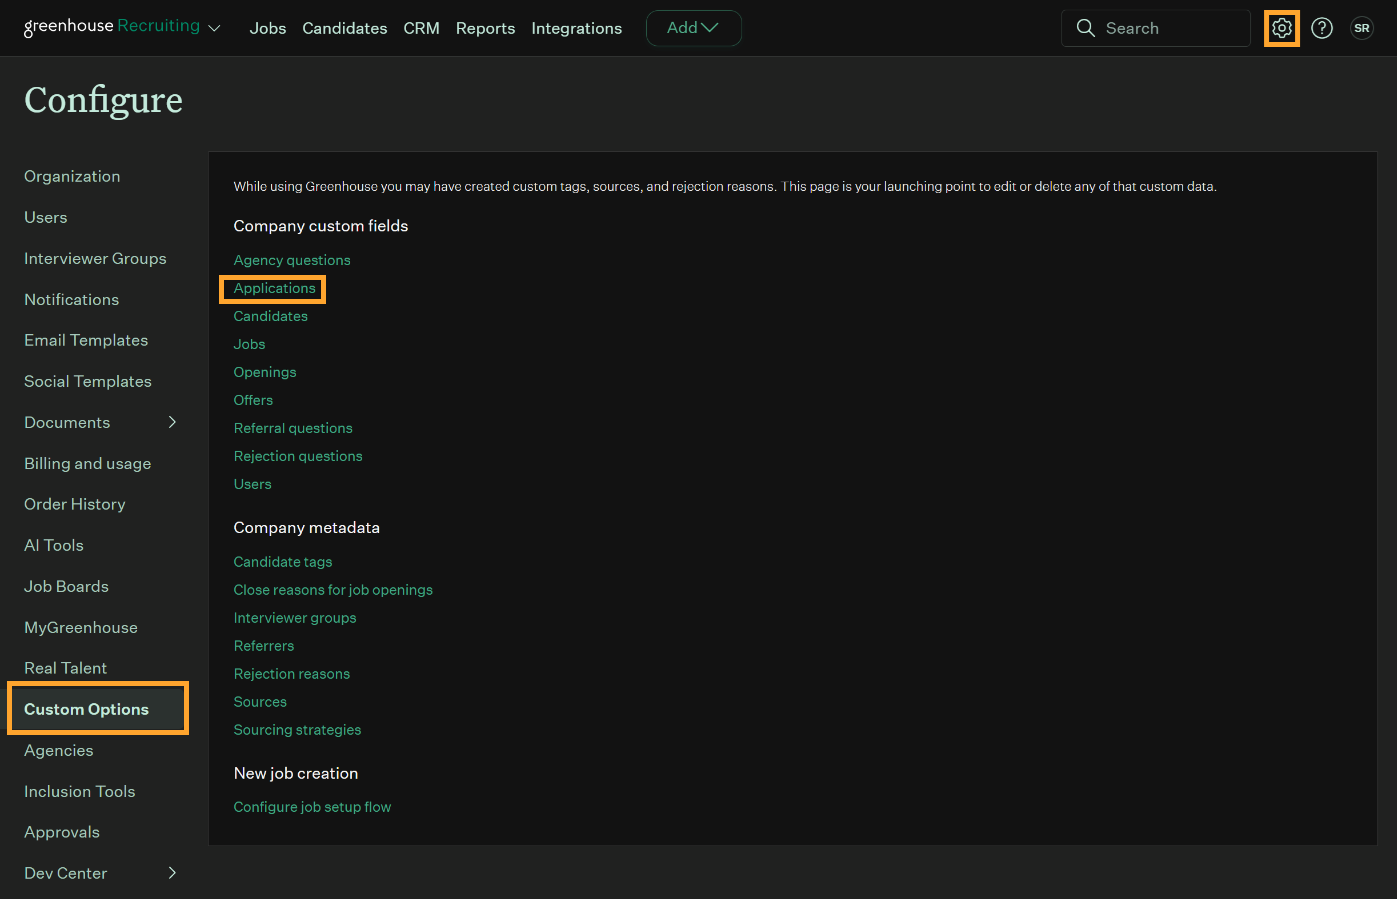Click the Company custom fields heading

321,226
